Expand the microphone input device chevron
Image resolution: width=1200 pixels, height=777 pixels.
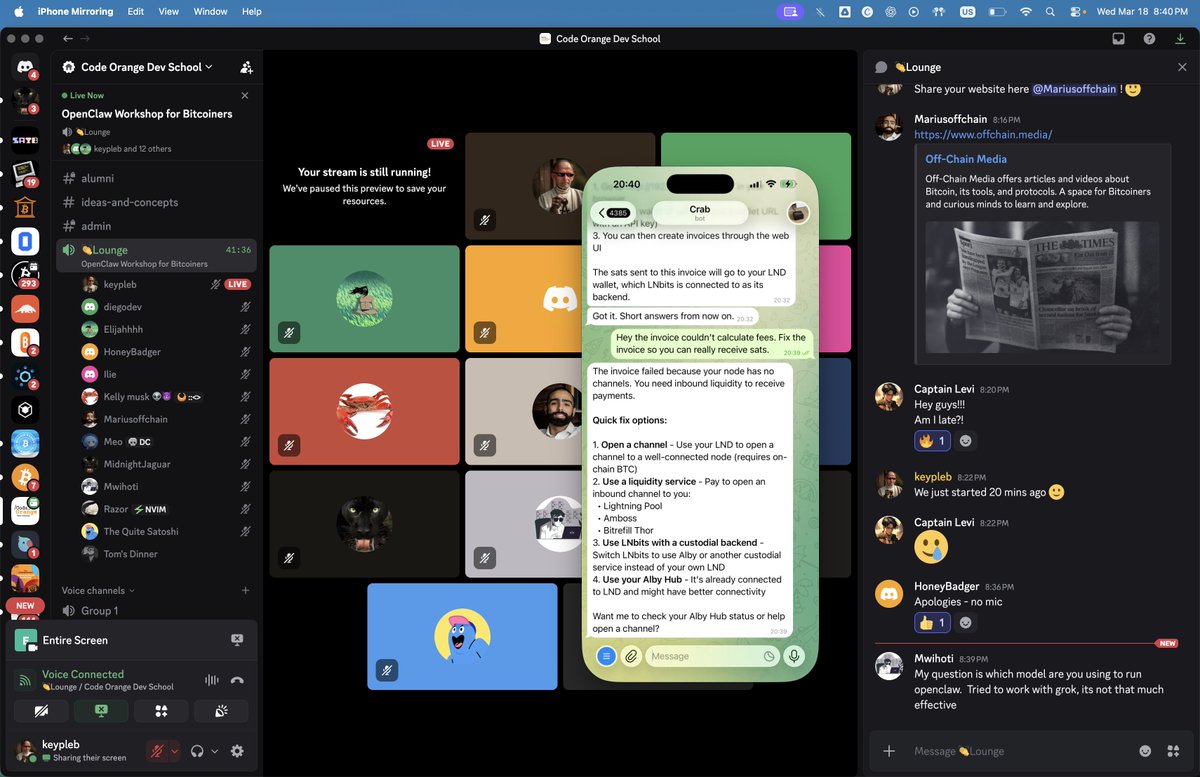coord(173,751)
